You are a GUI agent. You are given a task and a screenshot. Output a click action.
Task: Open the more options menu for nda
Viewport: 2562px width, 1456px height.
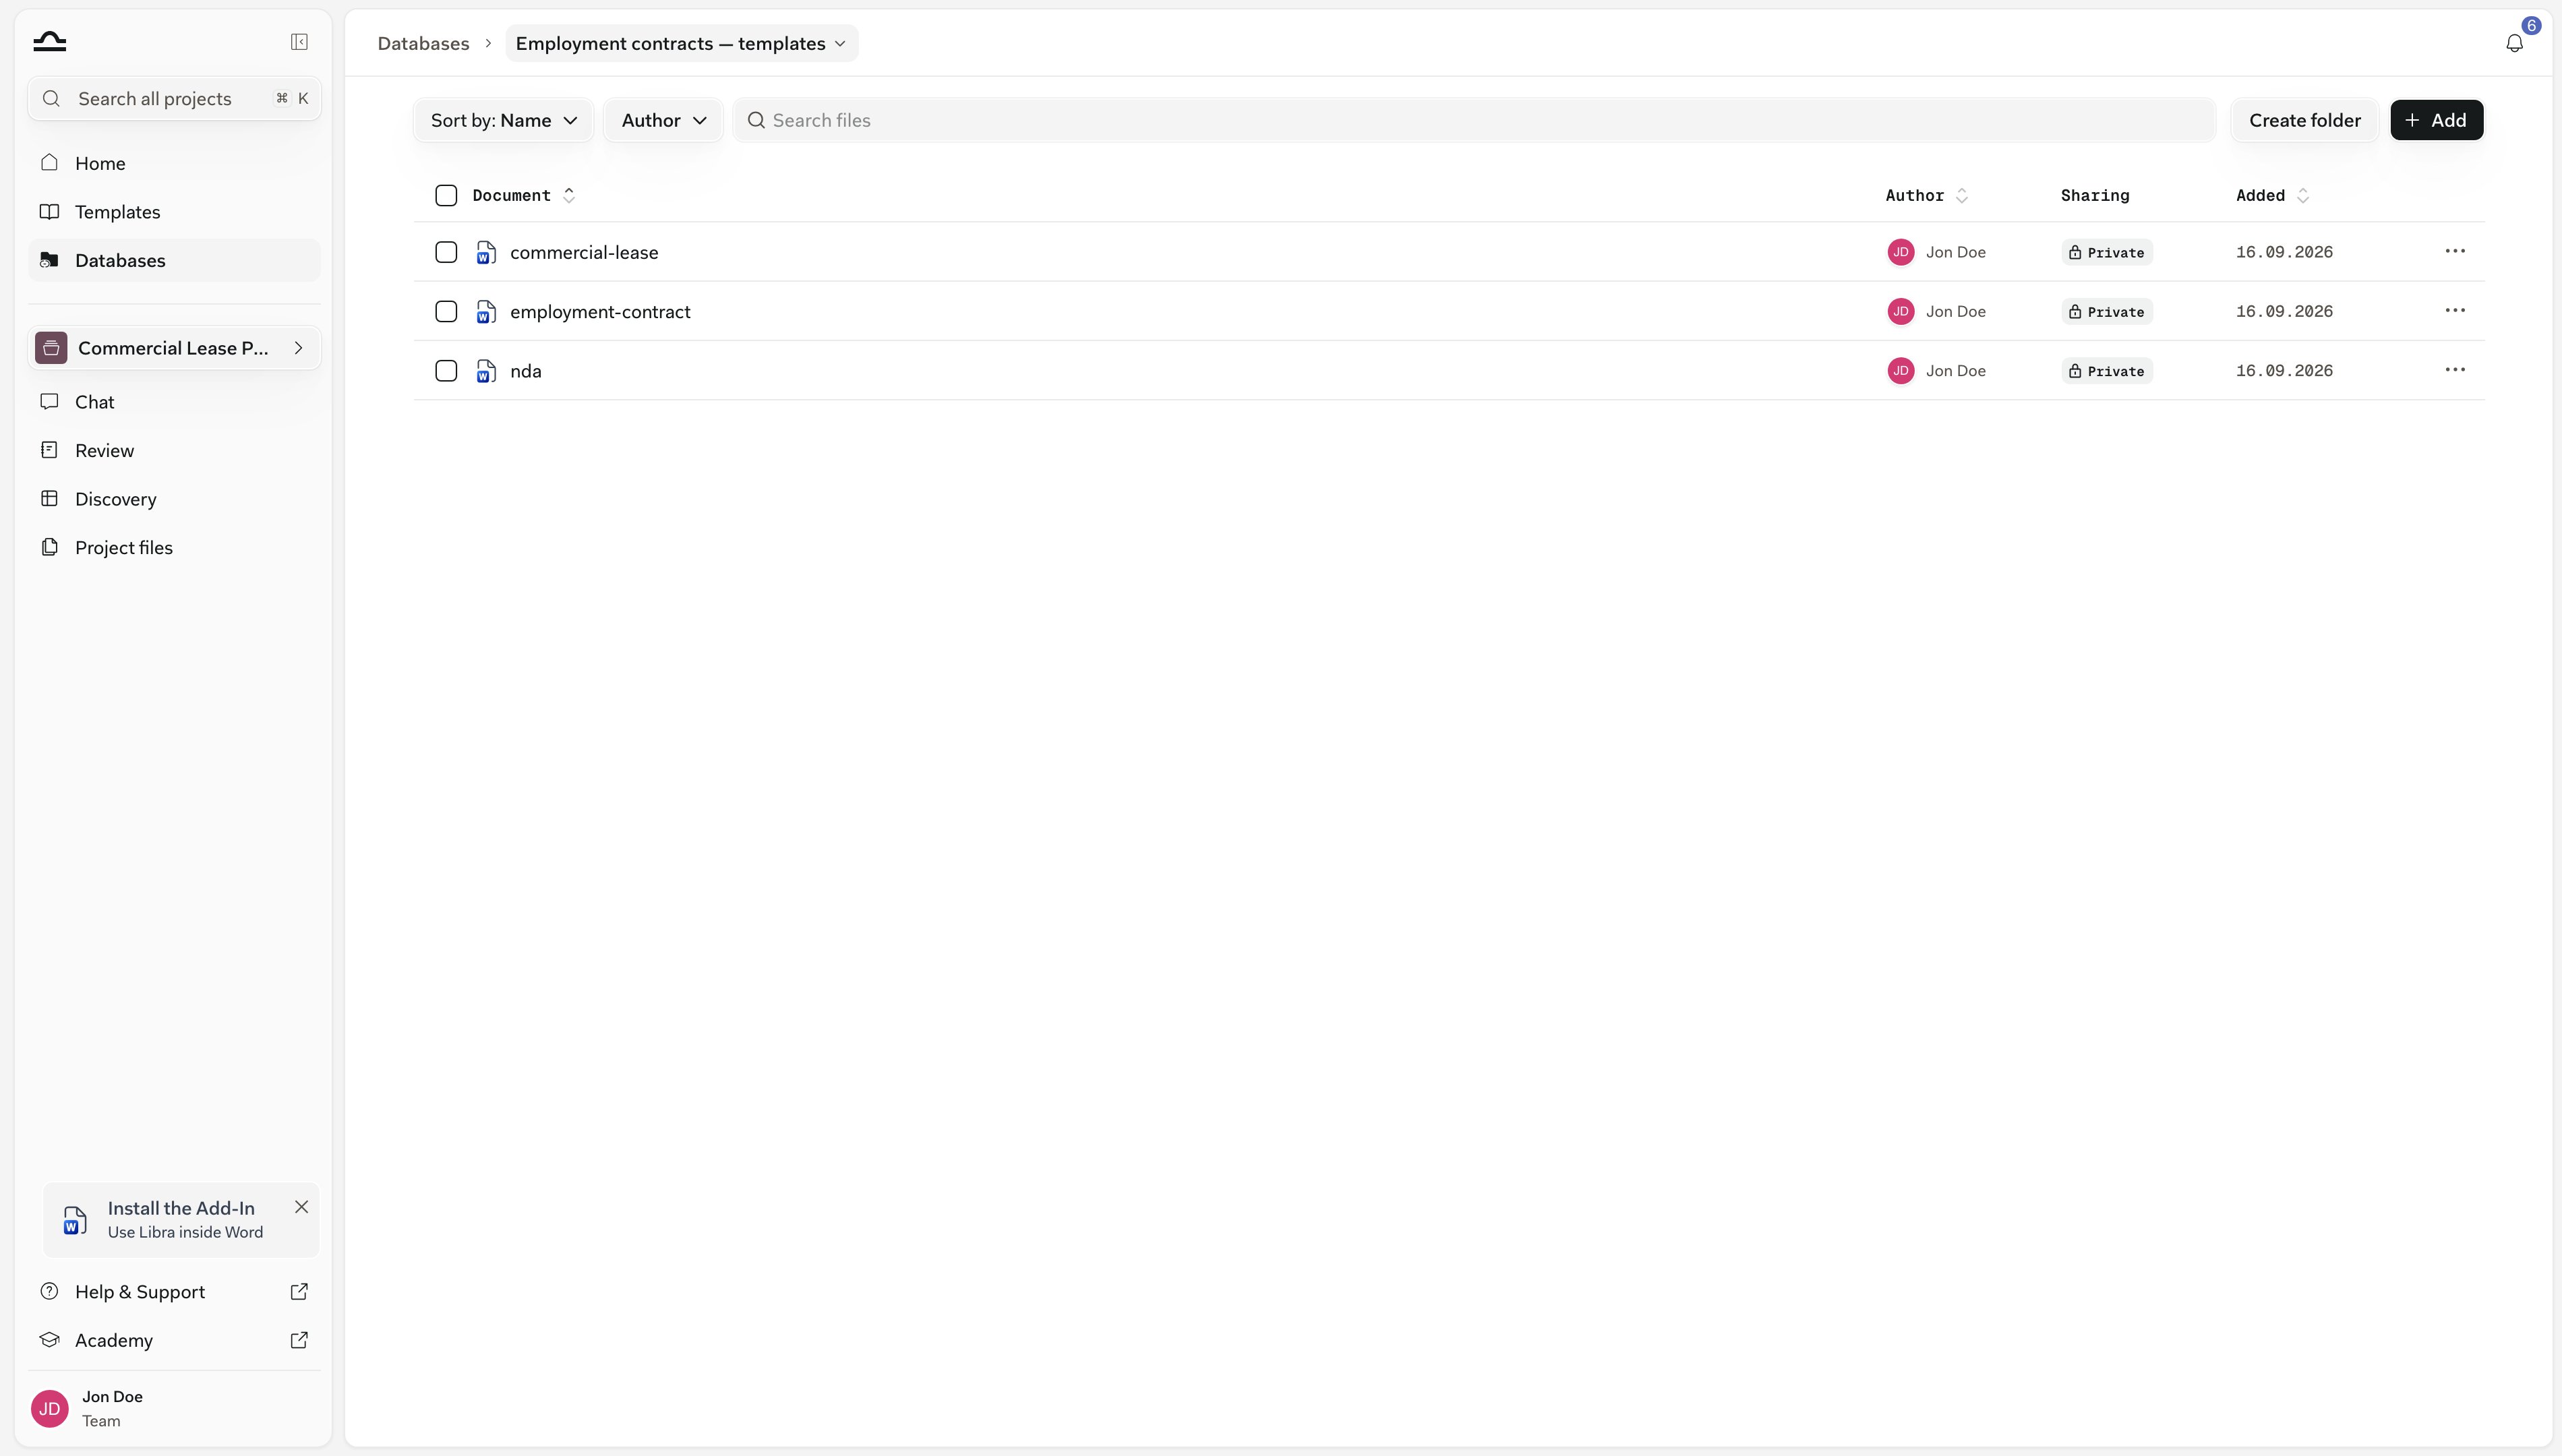[2454, 370]
